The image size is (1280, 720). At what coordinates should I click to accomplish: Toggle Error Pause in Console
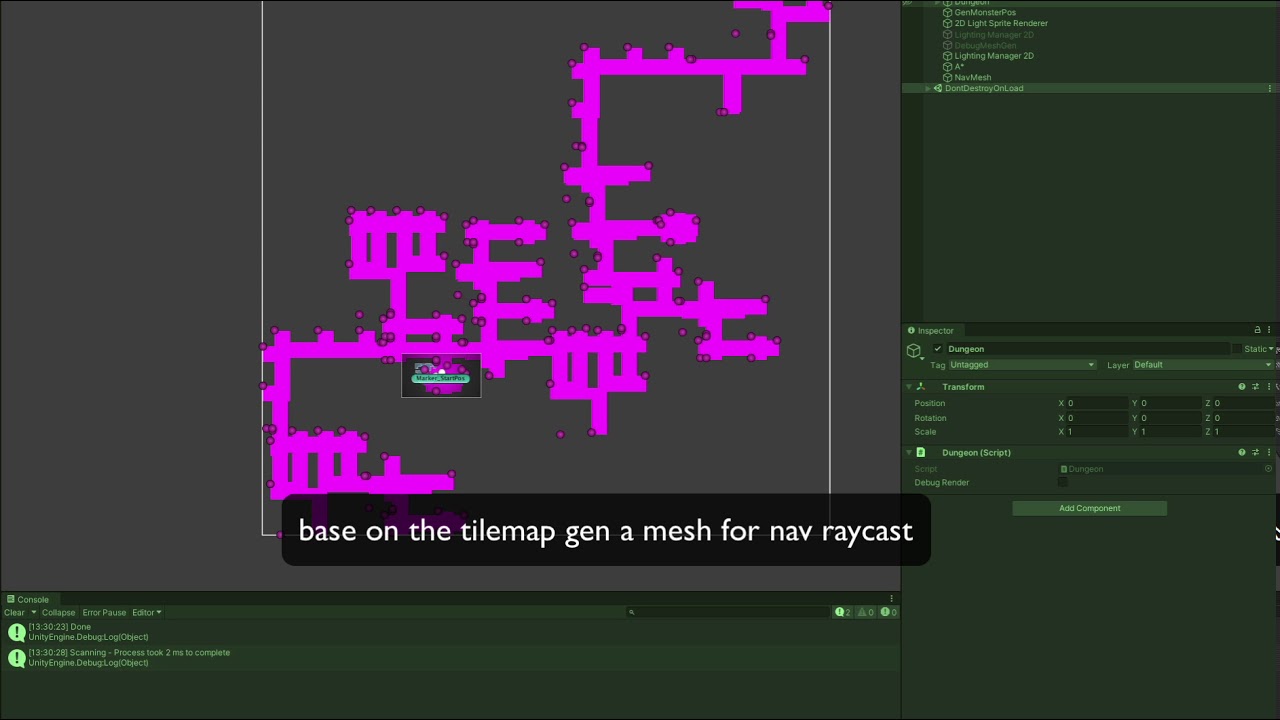coord(104,613)
